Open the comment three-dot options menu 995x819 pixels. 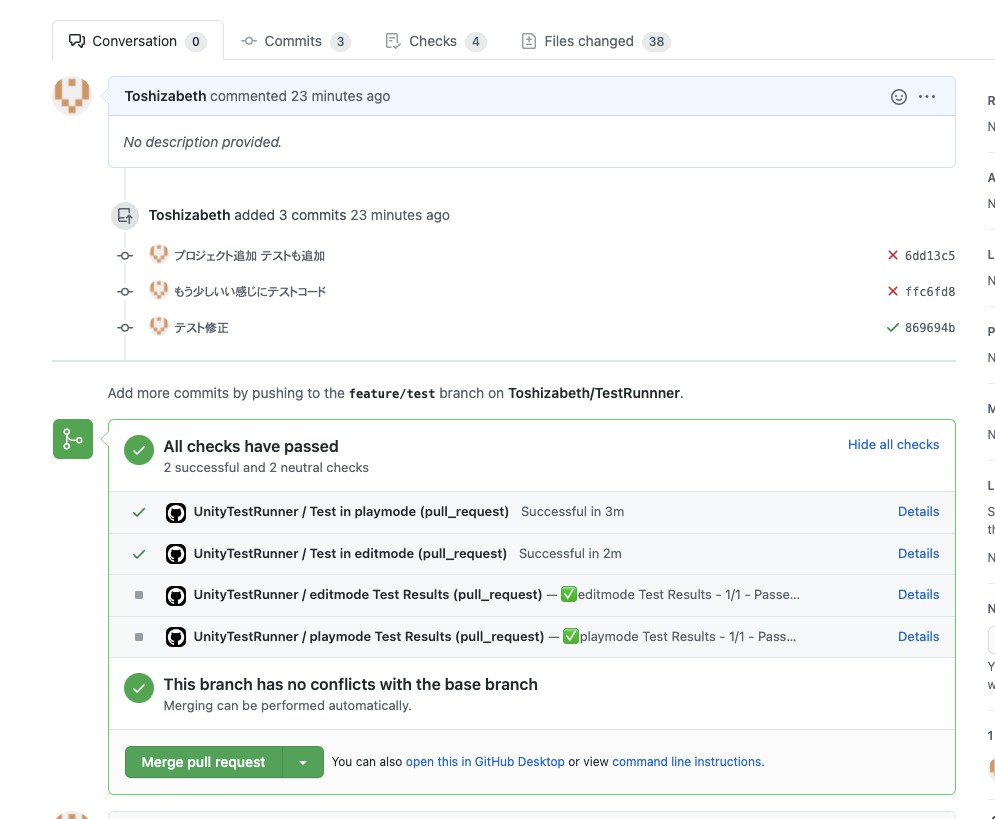click(x=927, y=97)
